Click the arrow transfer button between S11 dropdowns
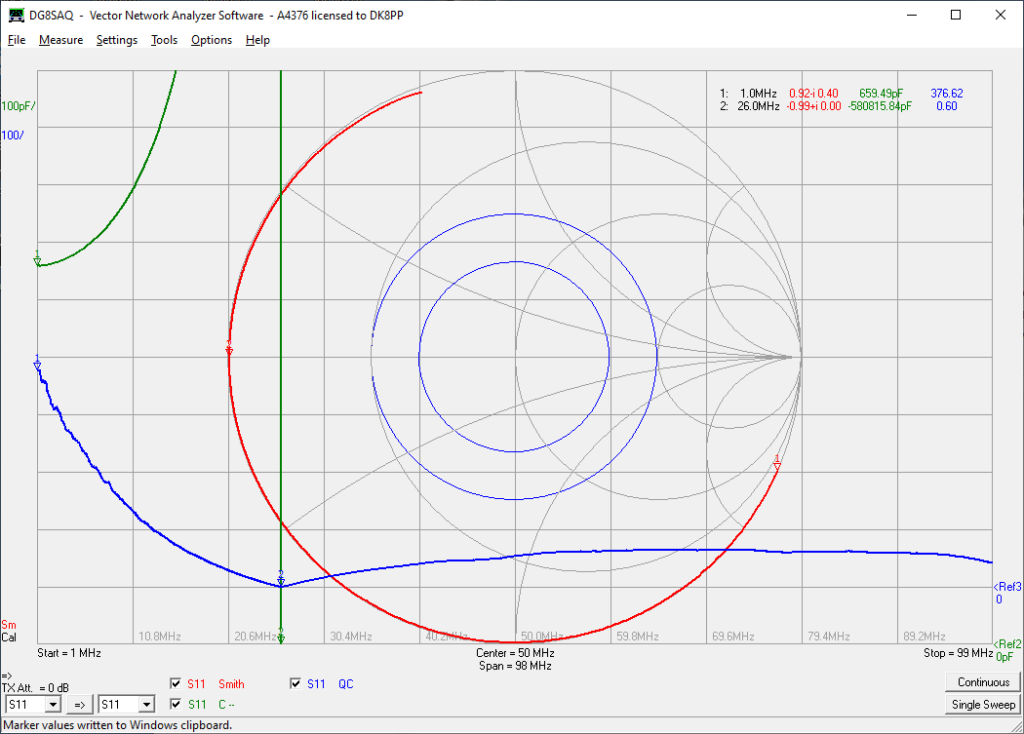Viewport: 1024px width, 734px height. pos(80,705)
